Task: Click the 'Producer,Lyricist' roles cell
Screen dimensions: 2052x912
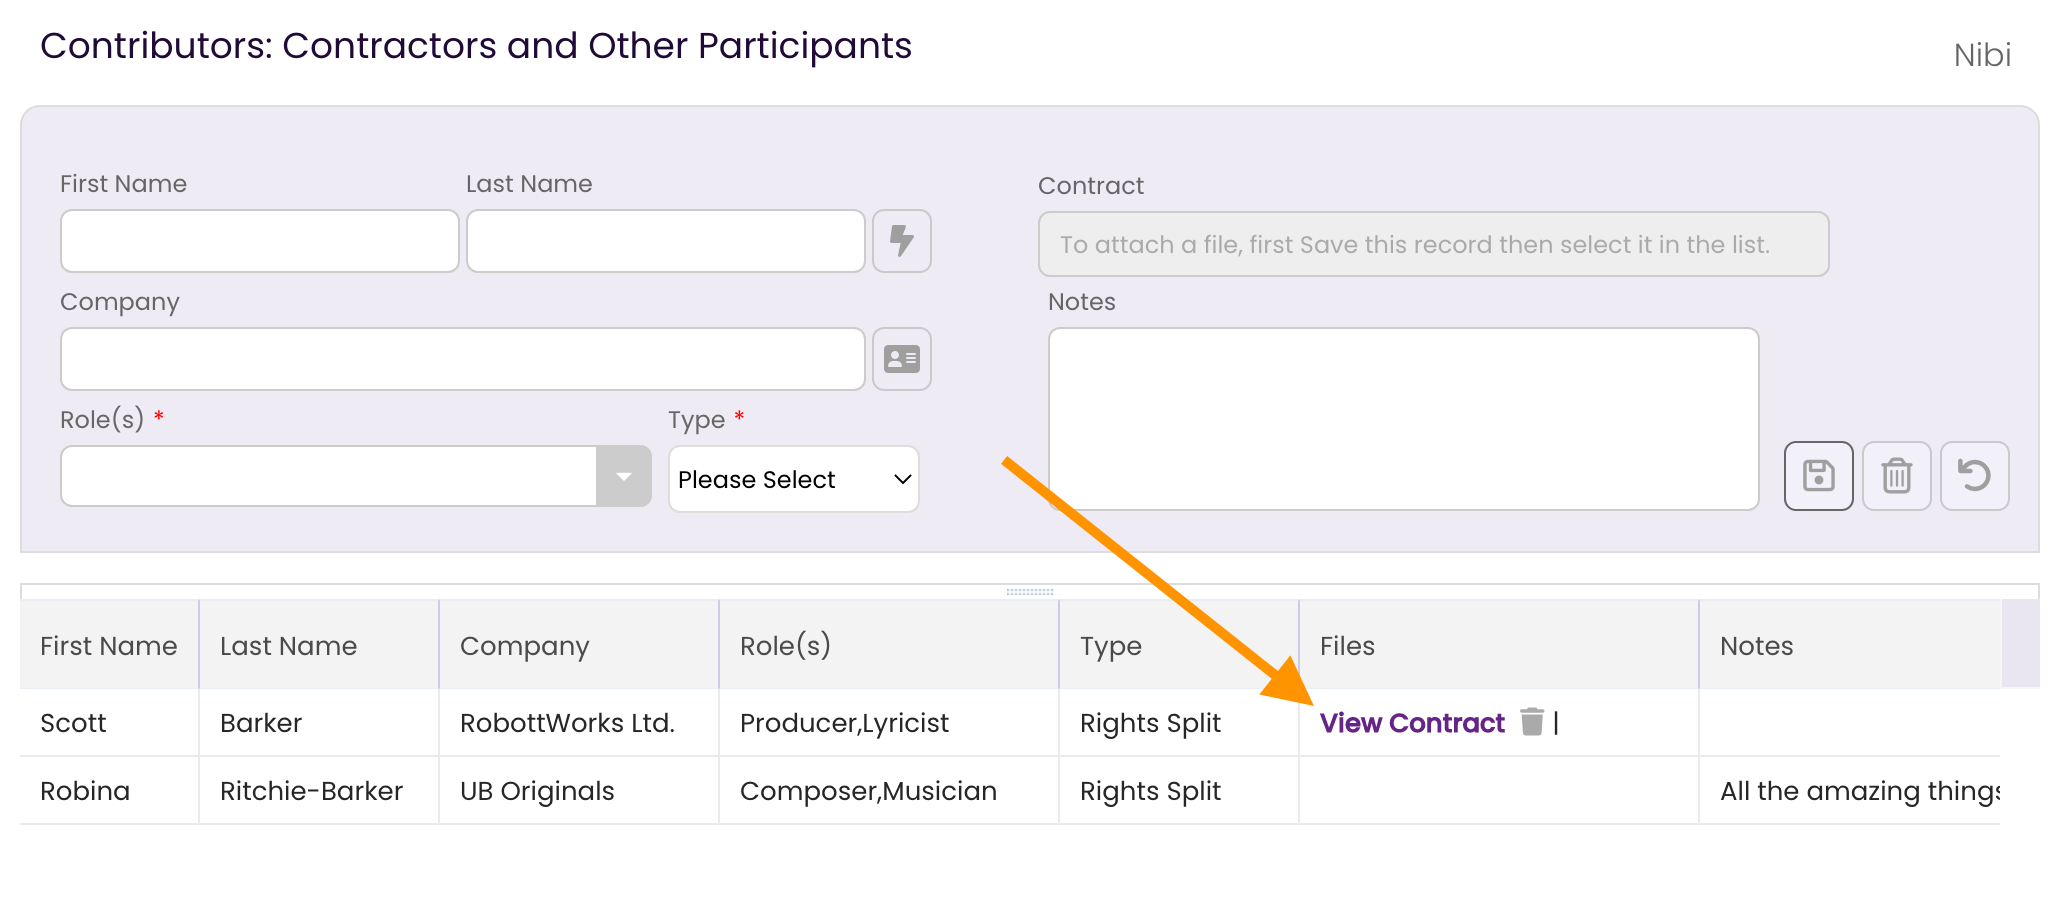Action: point(889,723)
